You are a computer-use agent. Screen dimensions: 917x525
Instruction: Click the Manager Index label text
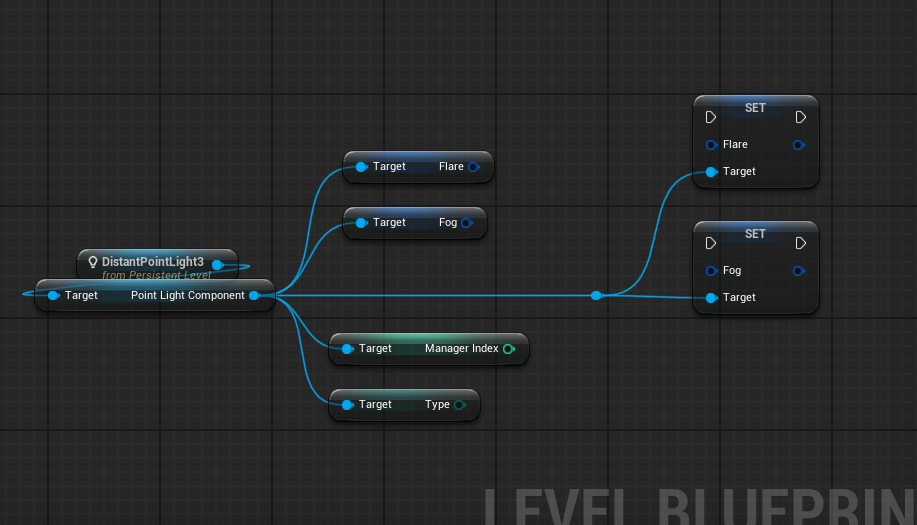(461, 348)
